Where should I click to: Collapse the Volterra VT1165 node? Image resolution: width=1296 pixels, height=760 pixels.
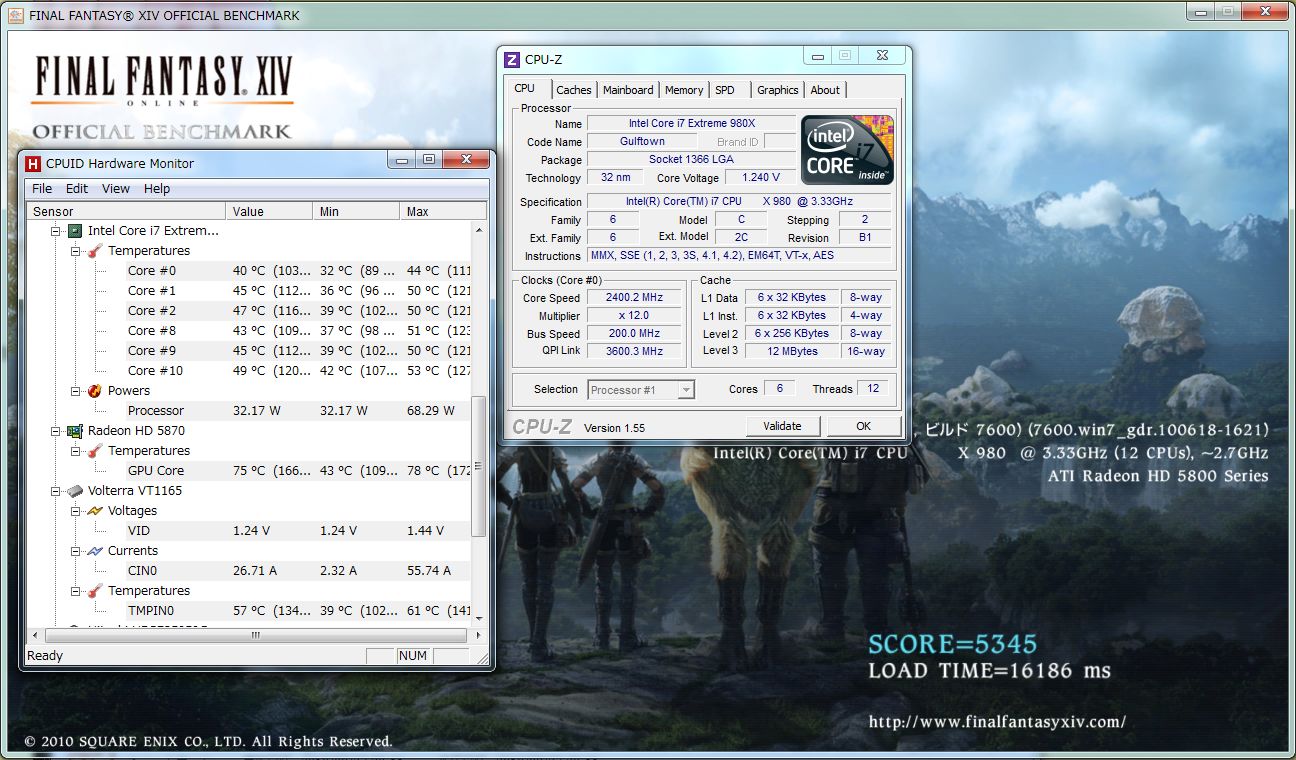coord(56,491)
